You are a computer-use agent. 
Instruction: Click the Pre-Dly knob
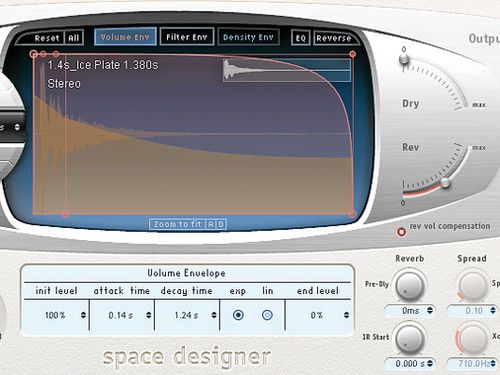[x=410, y=286]
